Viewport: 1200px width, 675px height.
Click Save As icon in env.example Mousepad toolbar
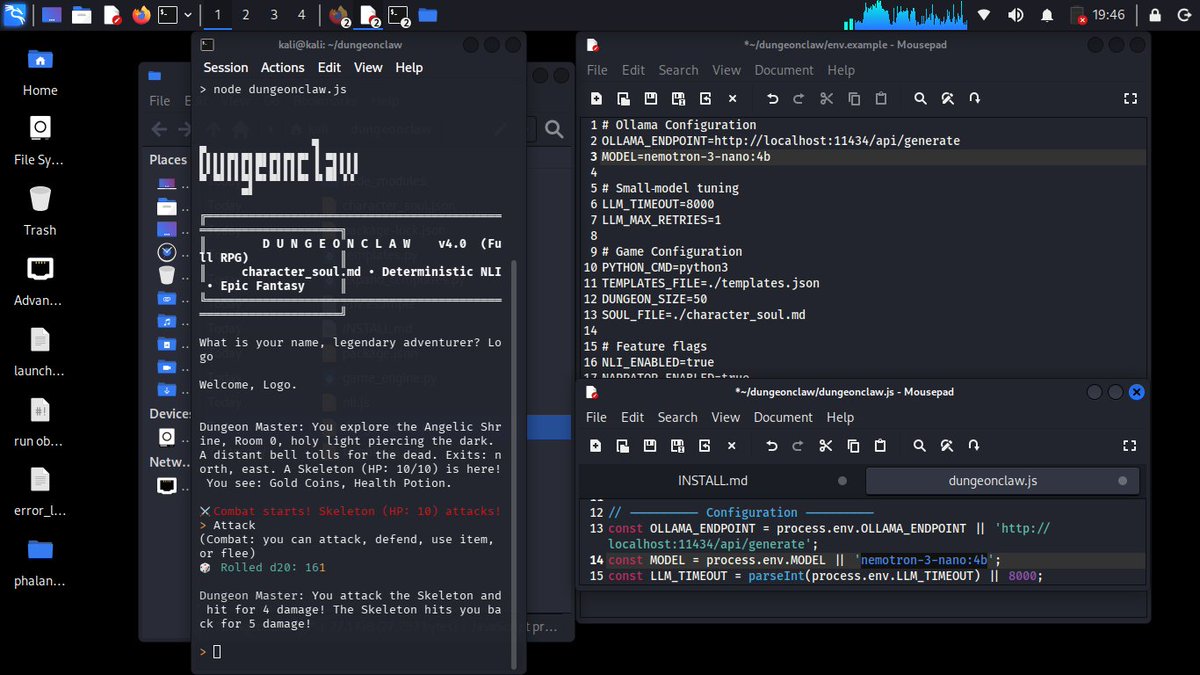pos(678,98)
